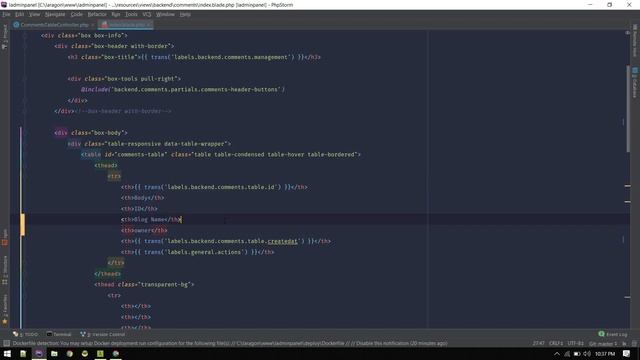640x360 pixels.
Task: Show hidden system tray icons
Action: (557, 353)
